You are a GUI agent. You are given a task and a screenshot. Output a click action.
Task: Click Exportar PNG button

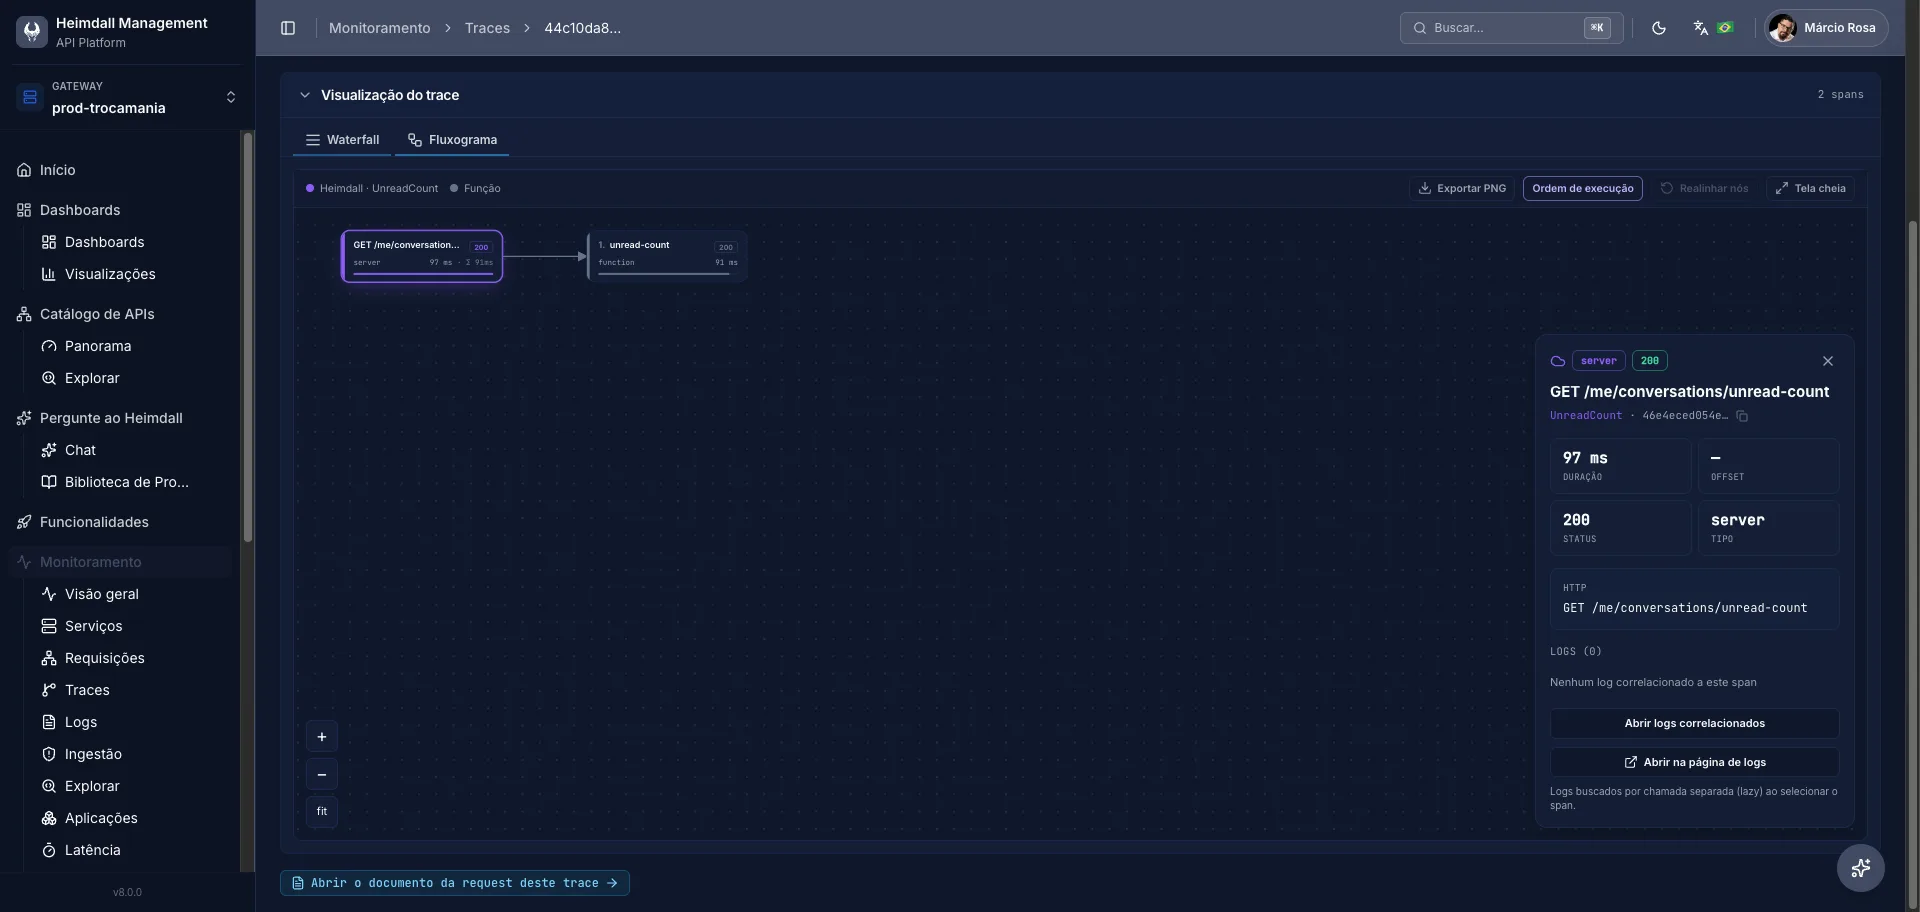coord(1462,188)
